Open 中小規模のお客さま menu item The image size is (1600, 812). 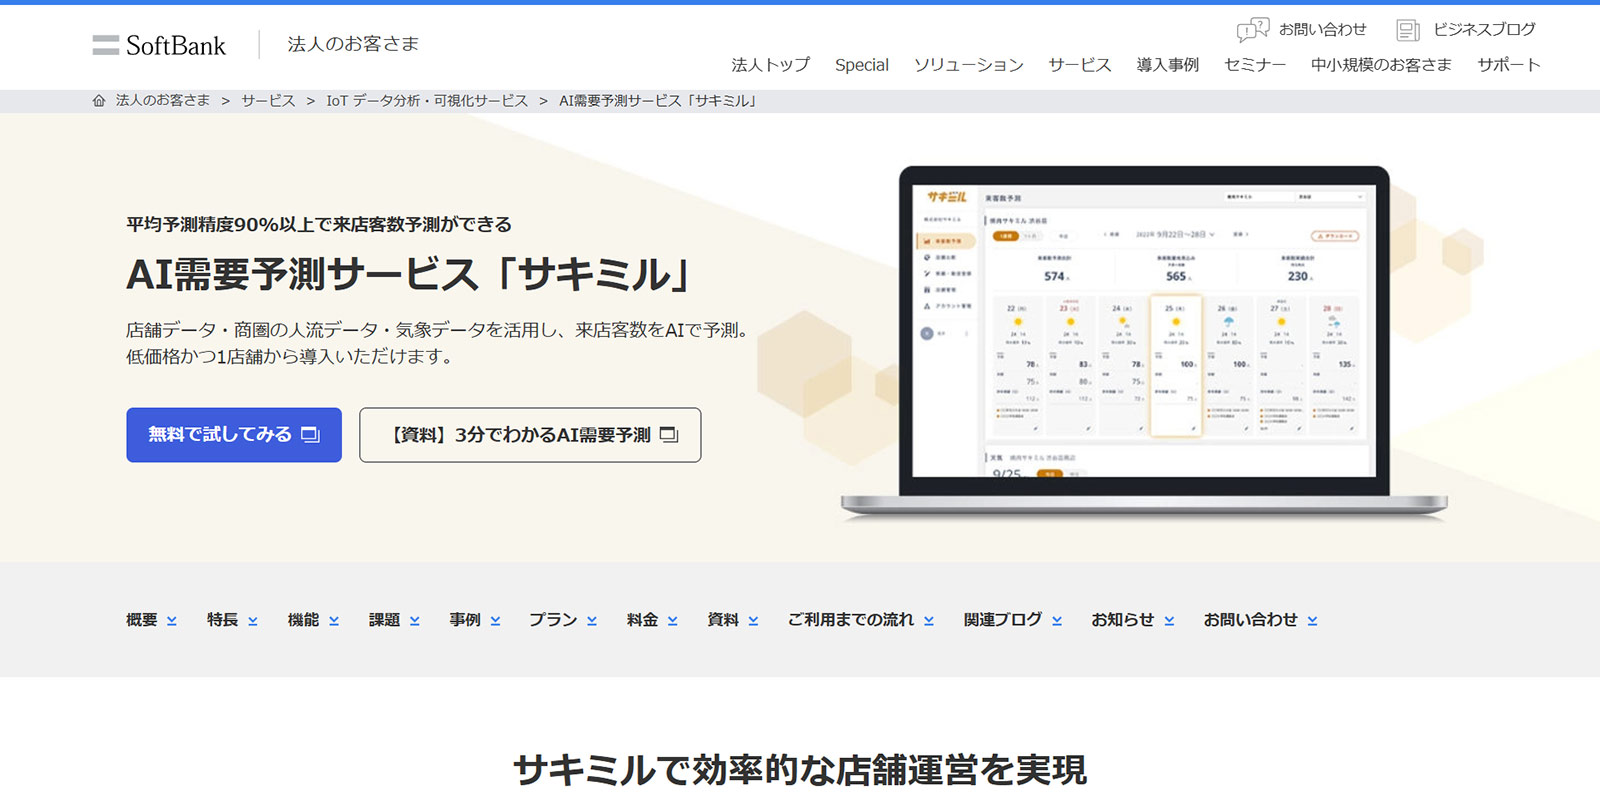click(x=1381, y=65)
